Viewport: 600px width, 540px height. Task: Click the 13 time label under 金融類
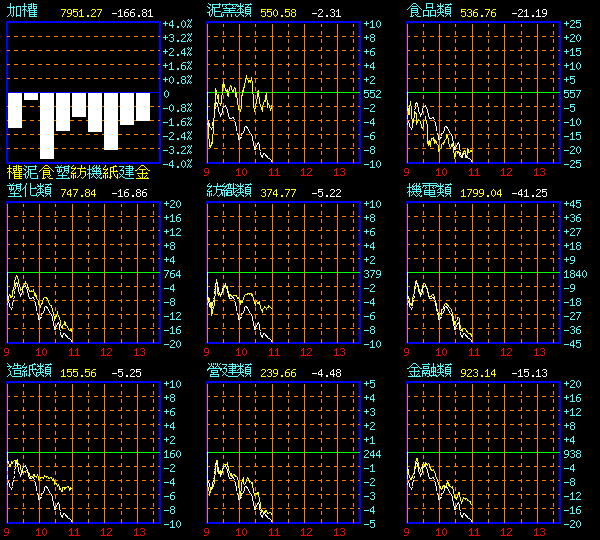(x=540, y=532)
